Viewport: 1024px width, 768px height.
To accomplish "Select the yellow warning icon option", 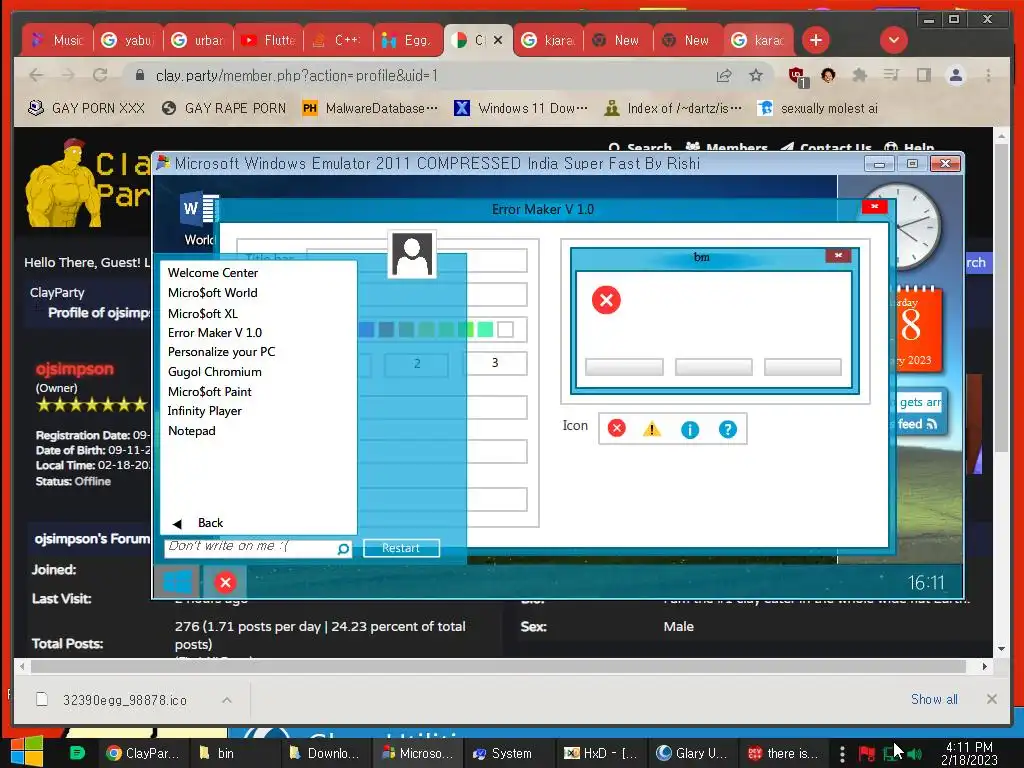I will point(652,428).
